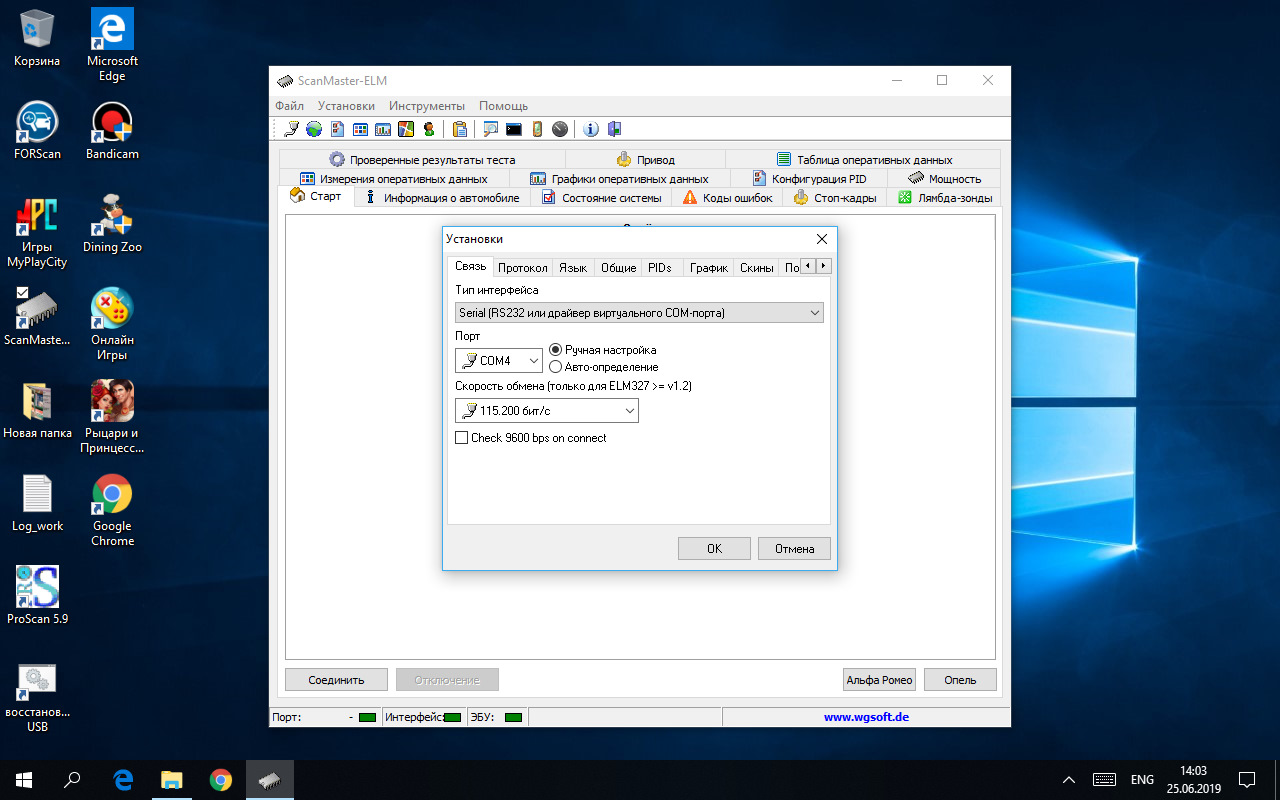
Task: Open Bandicam desktop shortcut
Action: coord(112,131)
